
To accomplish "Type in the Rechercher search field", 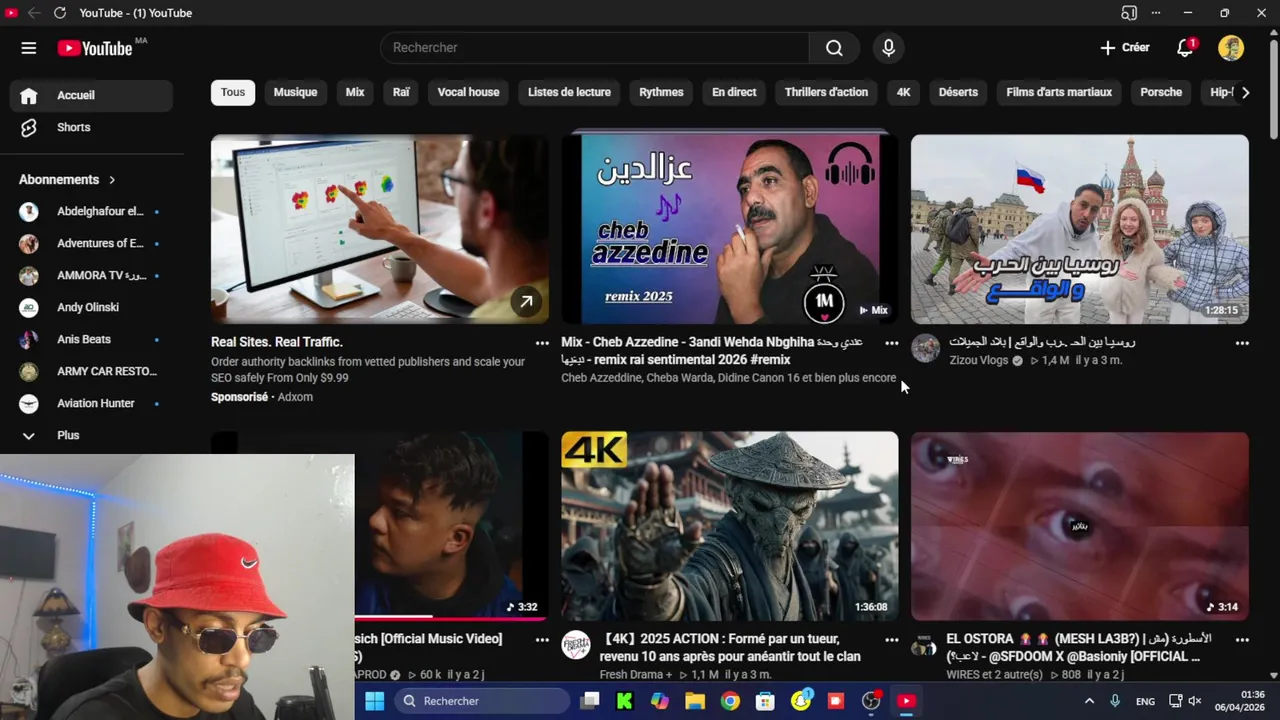I will click(x=595, y=48).
